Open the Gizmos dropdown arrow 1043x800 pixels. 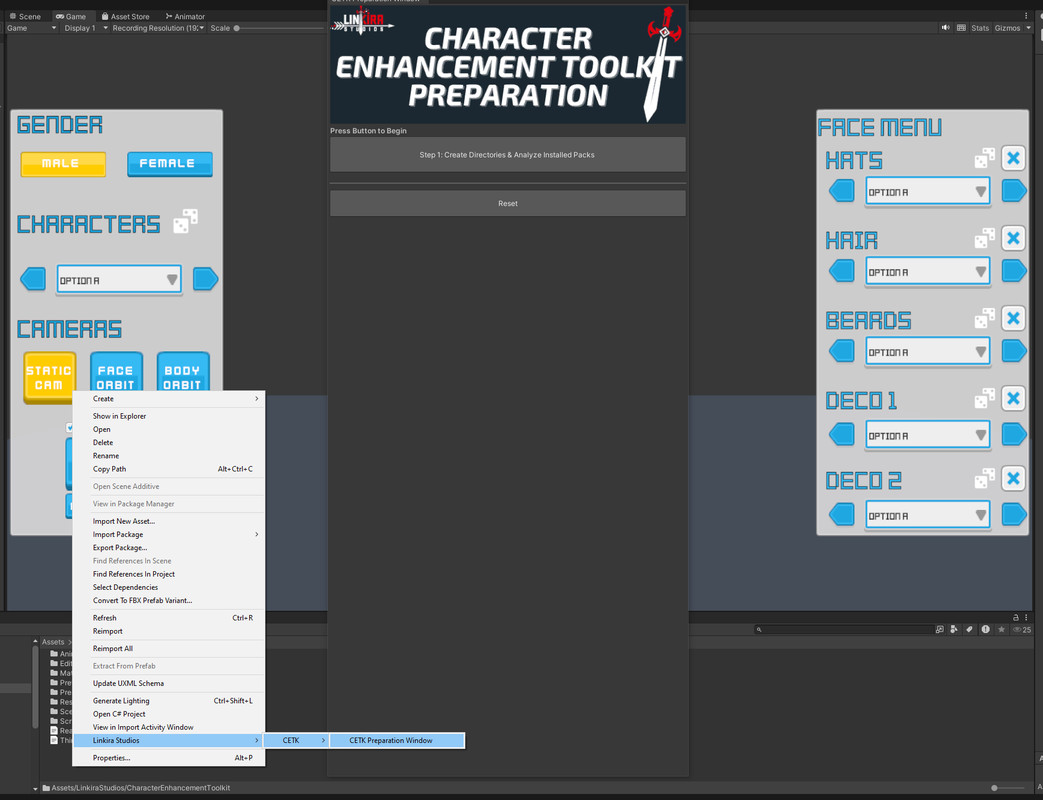coord(1028,28)
